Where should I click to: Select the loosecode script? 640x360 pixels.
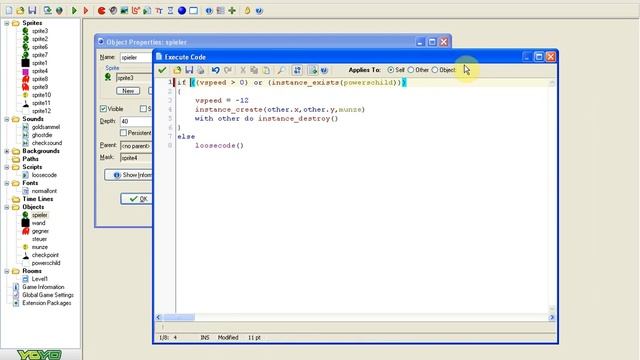[44, 175]
